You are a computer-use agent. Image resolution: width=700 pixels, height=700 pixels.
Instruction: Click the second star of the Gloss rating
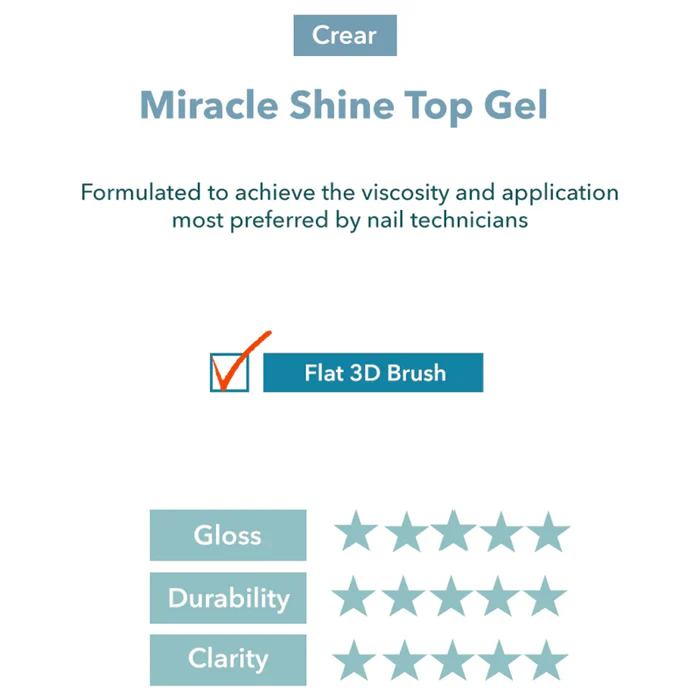pyautogui.click(x=405, y=533)
